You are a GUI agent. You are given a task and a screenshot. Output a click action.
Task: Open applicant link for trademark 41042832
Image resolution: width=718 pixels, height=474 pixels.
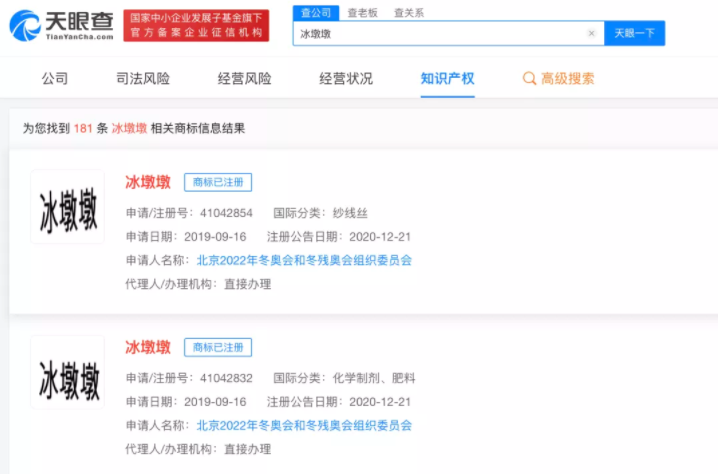point(304,425)
